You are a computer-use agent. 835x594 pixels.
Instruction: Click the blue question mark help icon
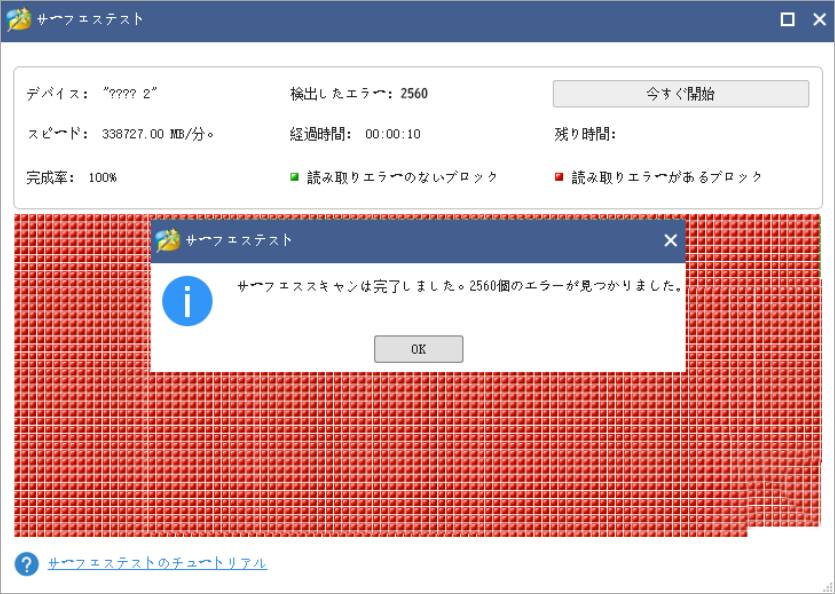click(27, 564)
